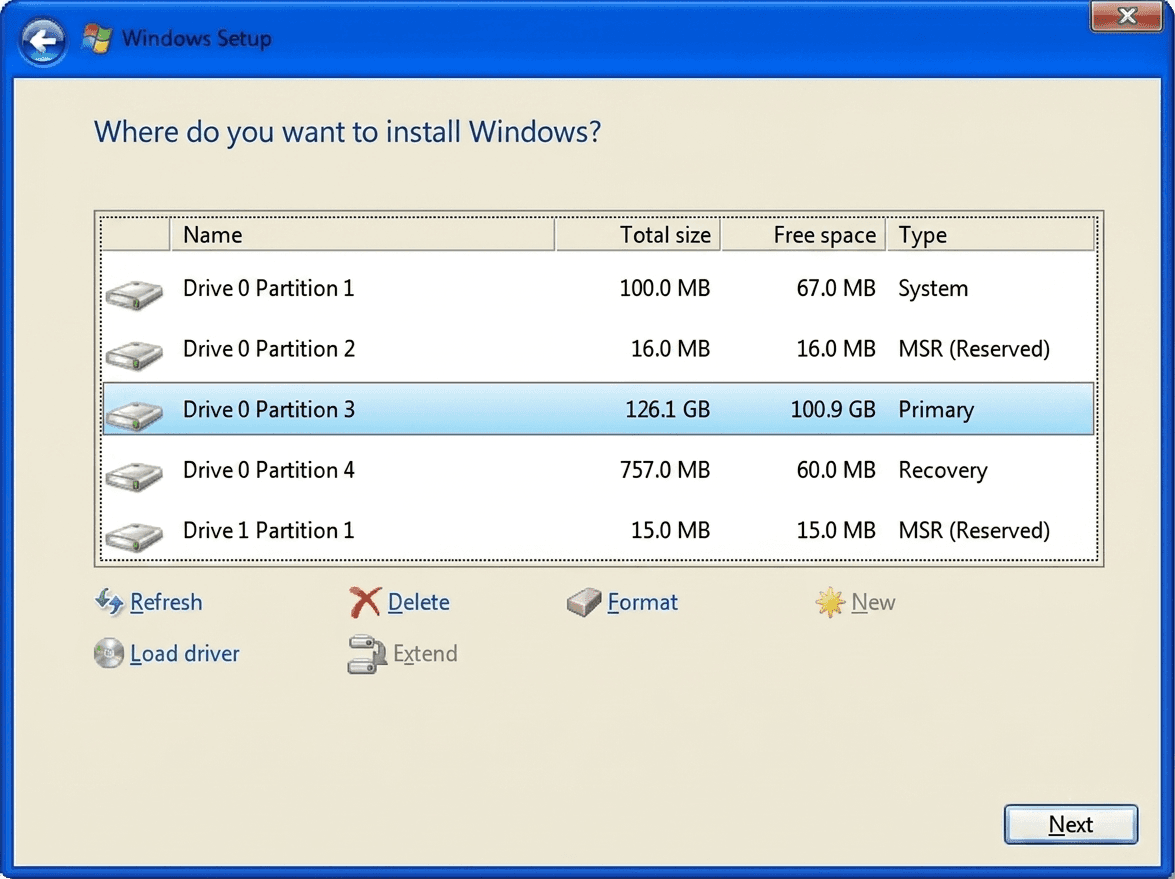The height and width of the screenshot is (879, 1175).
Task: Click the 16.0 MB total size cell
Action: pos(670,349)
